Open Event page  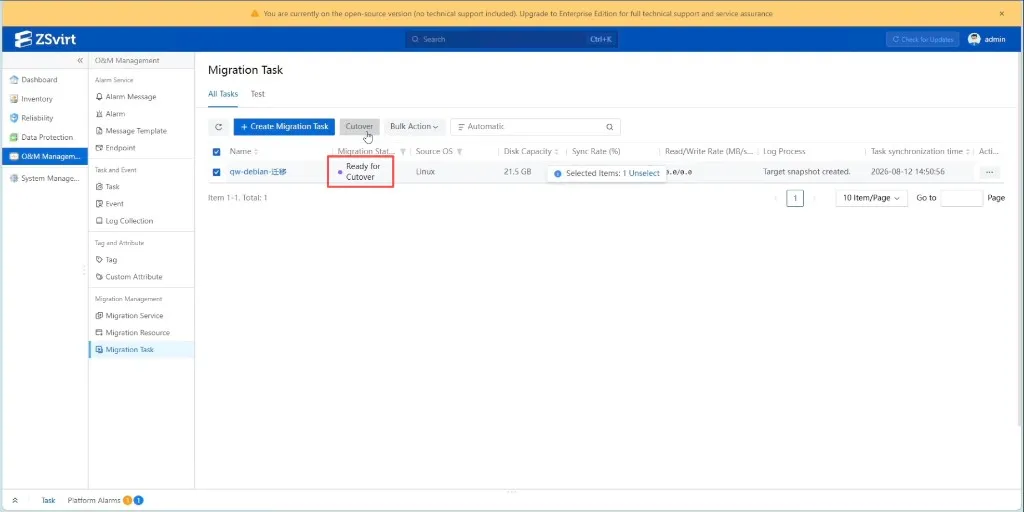[x=114, y=204]
